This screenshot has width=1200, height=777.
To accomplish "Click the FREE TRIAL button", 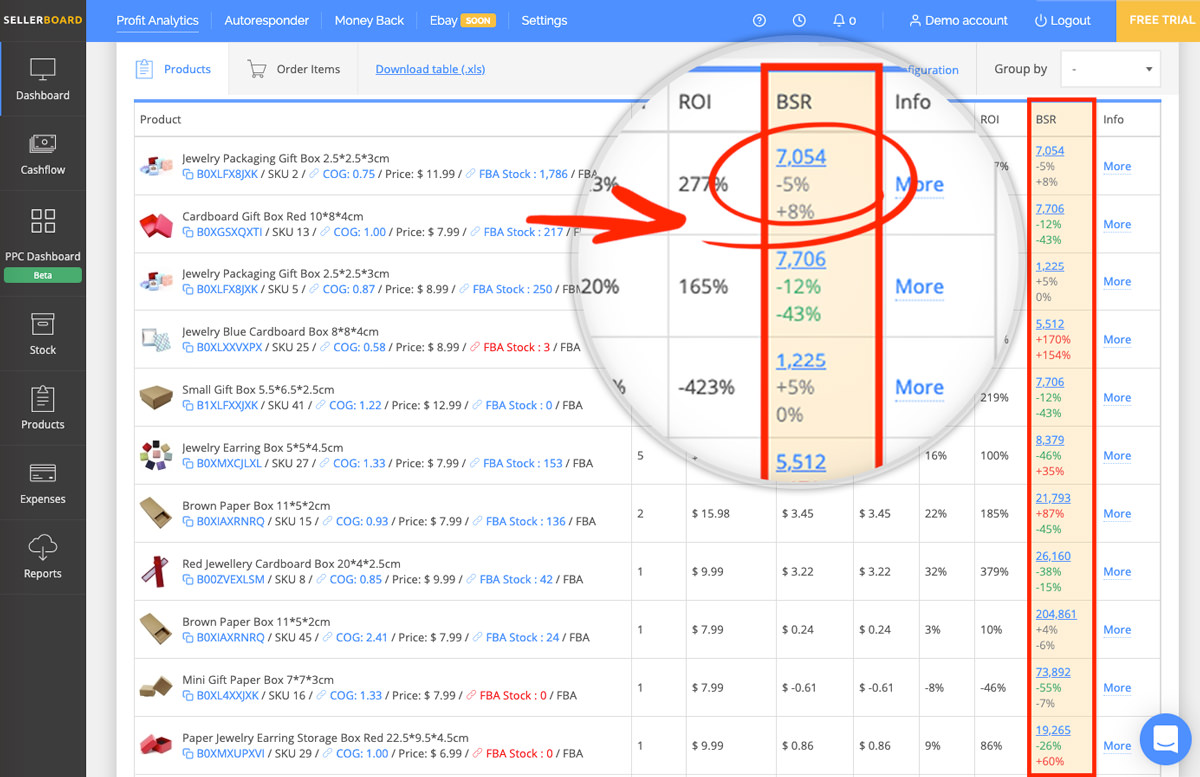I will tap(1161, 20).
